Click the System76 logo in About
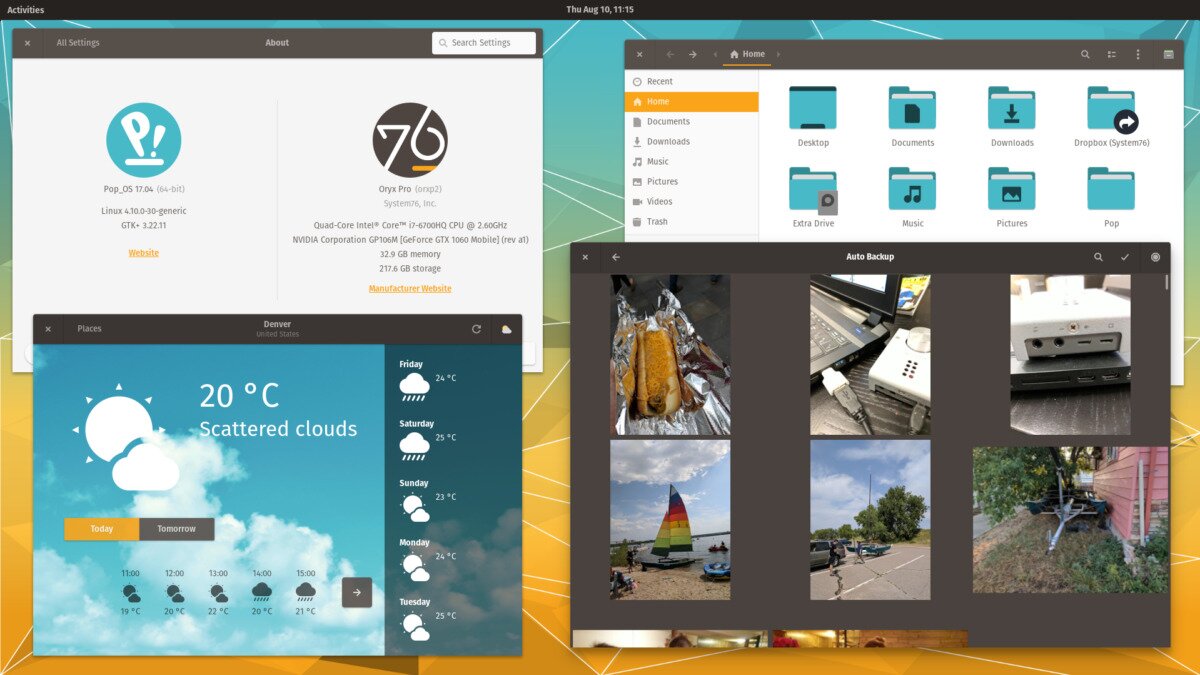 pyautogui.click(x=410, y=140)
